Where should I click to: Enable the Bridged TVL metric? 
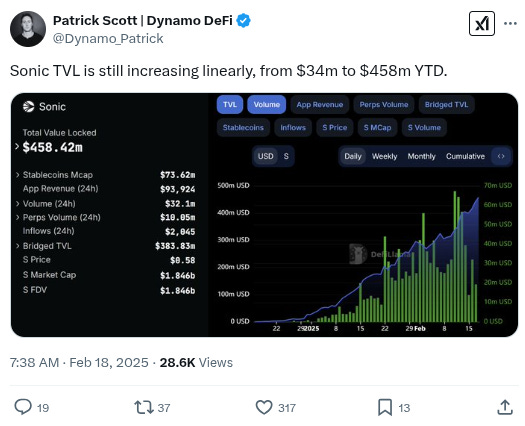[x=446, y=104]
